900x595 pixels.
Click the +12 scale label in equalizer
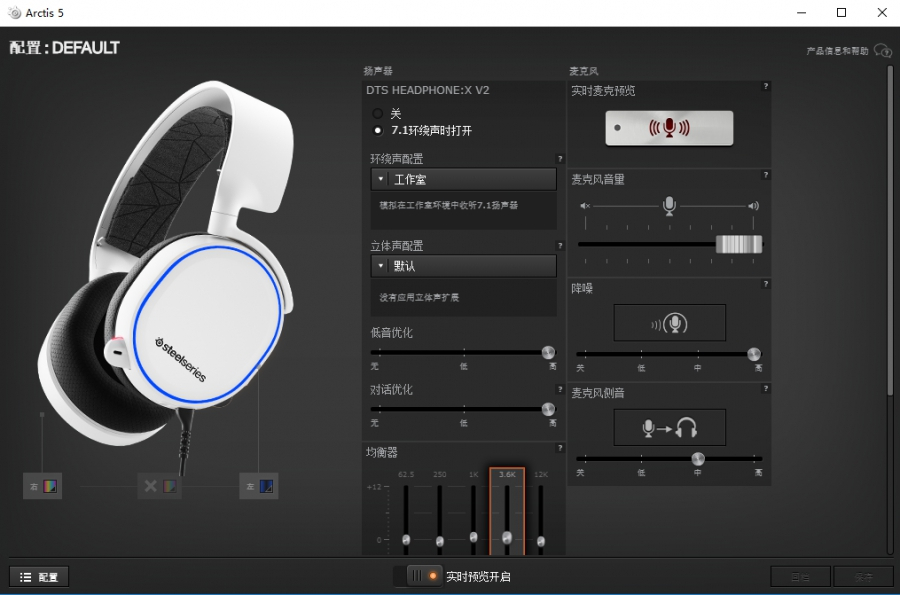pos(374,487)
